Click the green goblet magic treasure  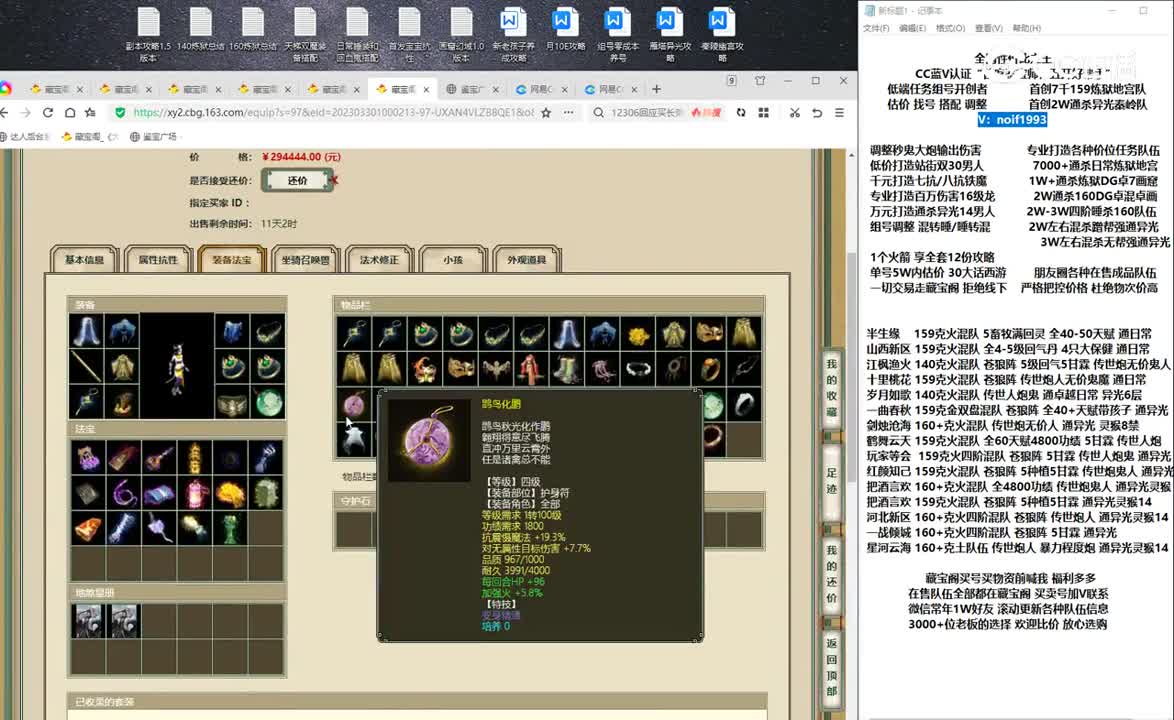click(x=231, y=529)
